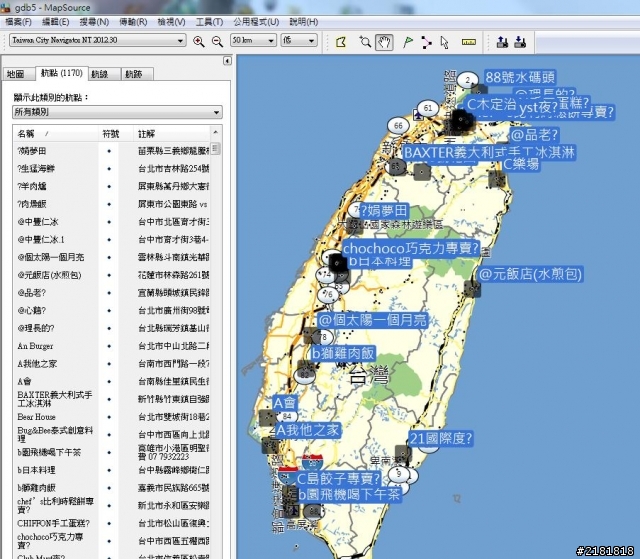This screenshot has height=559, width=640.
Task: Select the map selection tool icon
Action: point(341,42)
